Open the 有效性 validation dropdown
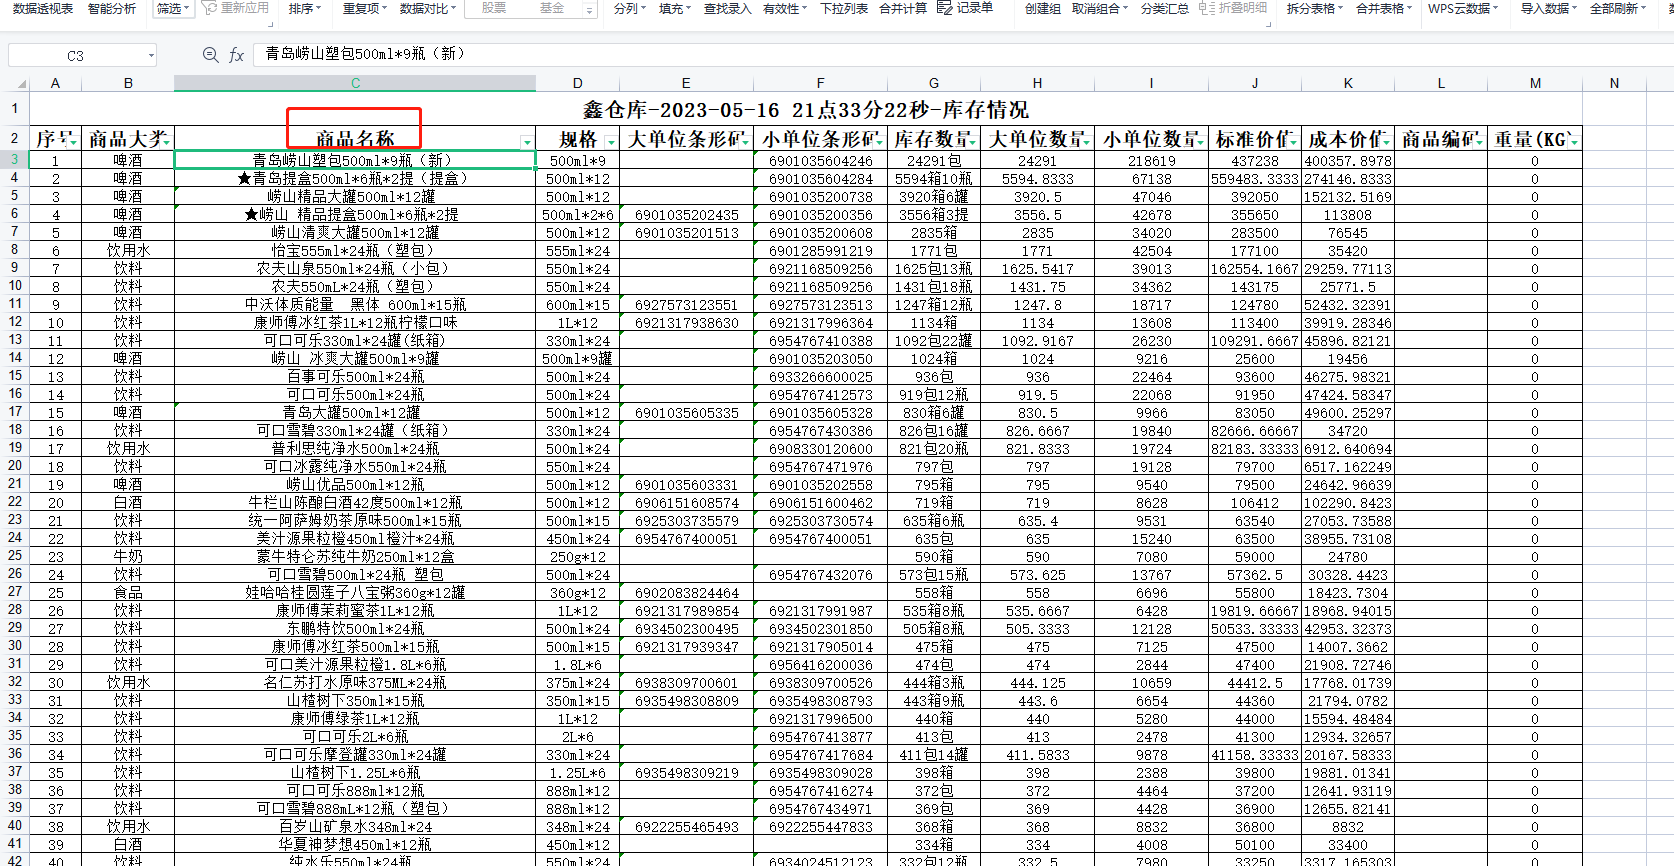The image size is (1674, 866). coord(785,8)
